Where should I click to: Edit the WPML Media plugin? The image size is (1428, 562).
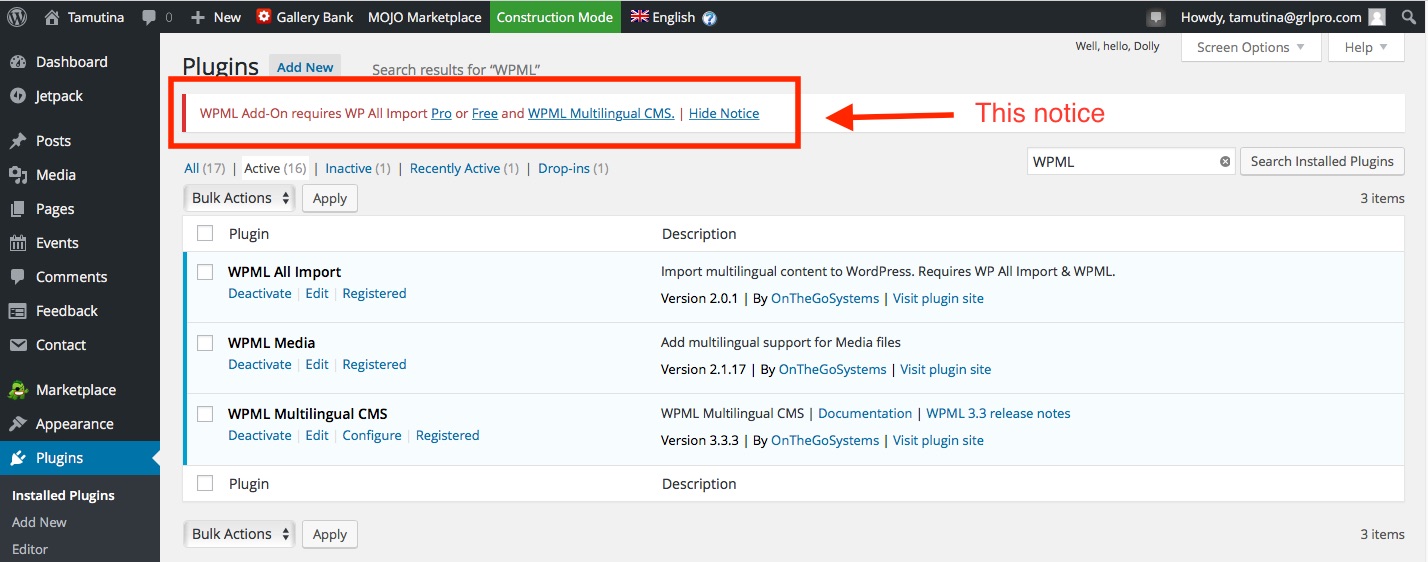click(317, 364)
